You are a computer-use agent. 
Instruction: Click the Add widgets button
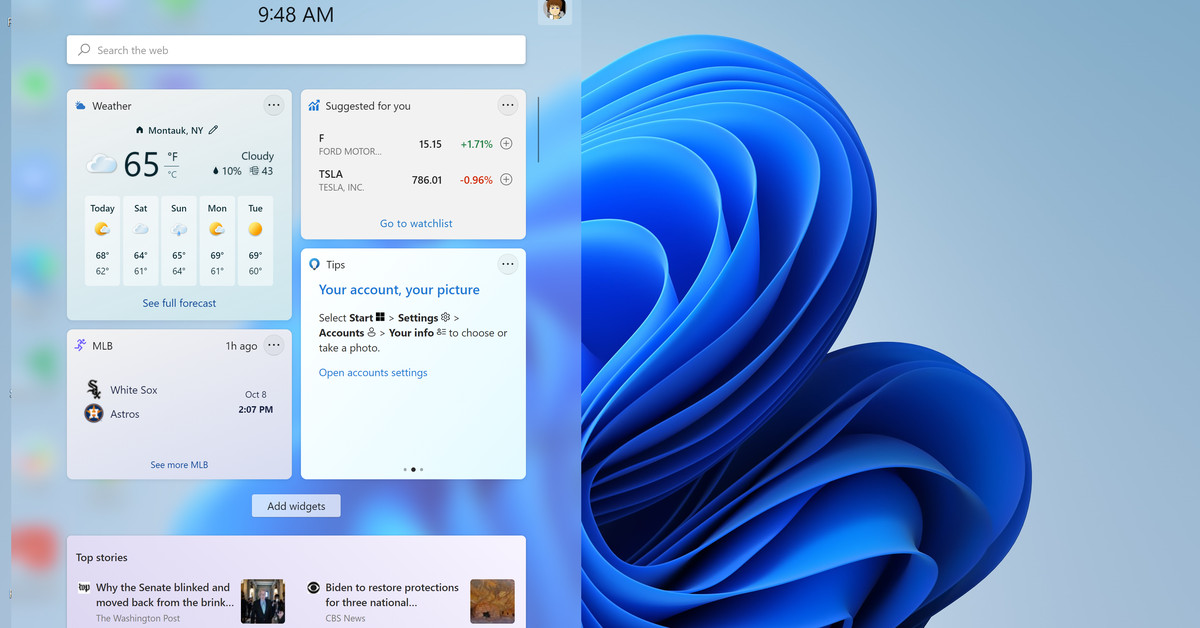coord(296,506)
